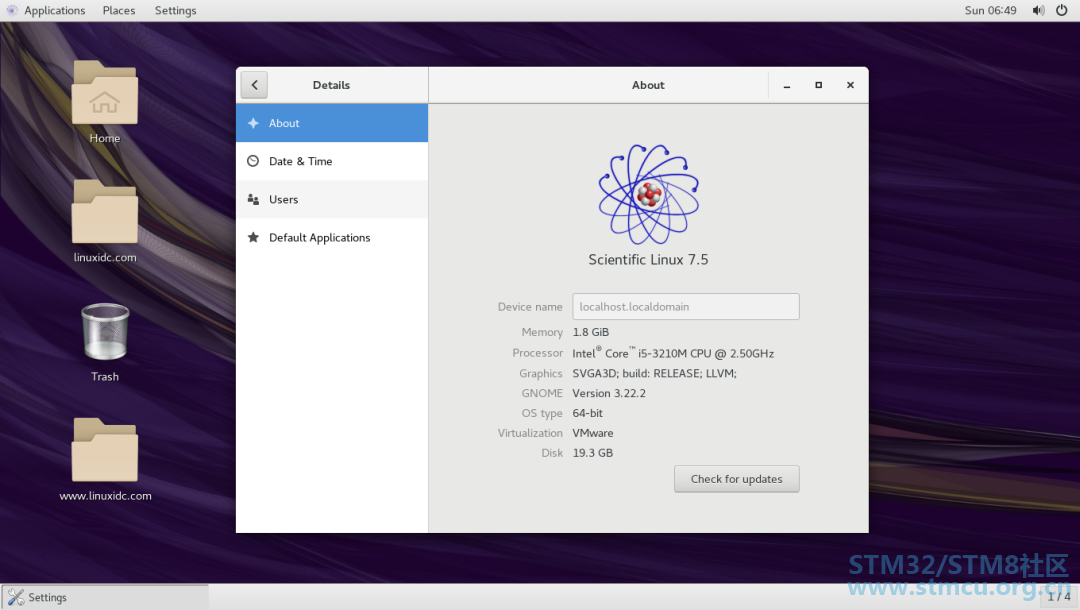The height and width of the screenshot is (610, 1080).
Task: Click the Disk value 19.3 GB
Action: (592, 453)
